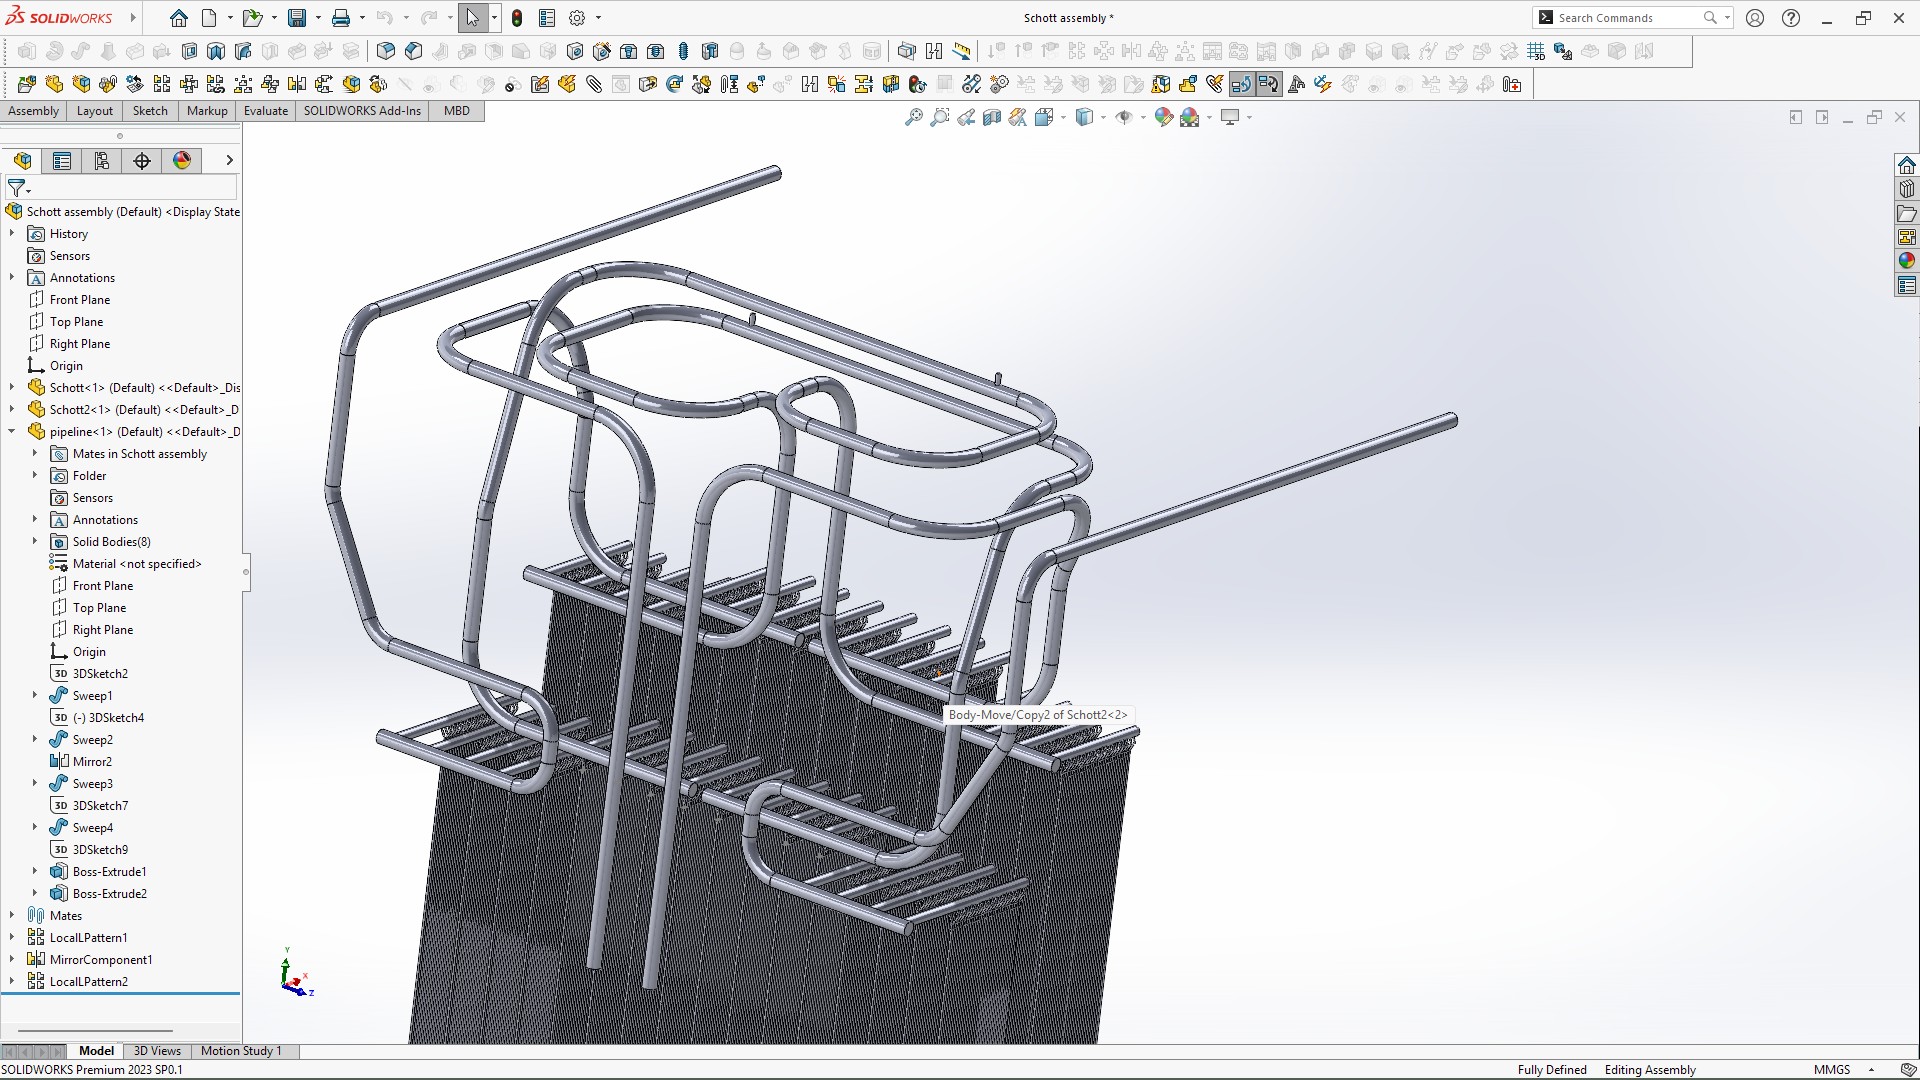Open the Hide/Show Items dropdown arrow
1920x1080 pixels.
pos(1143,118)
